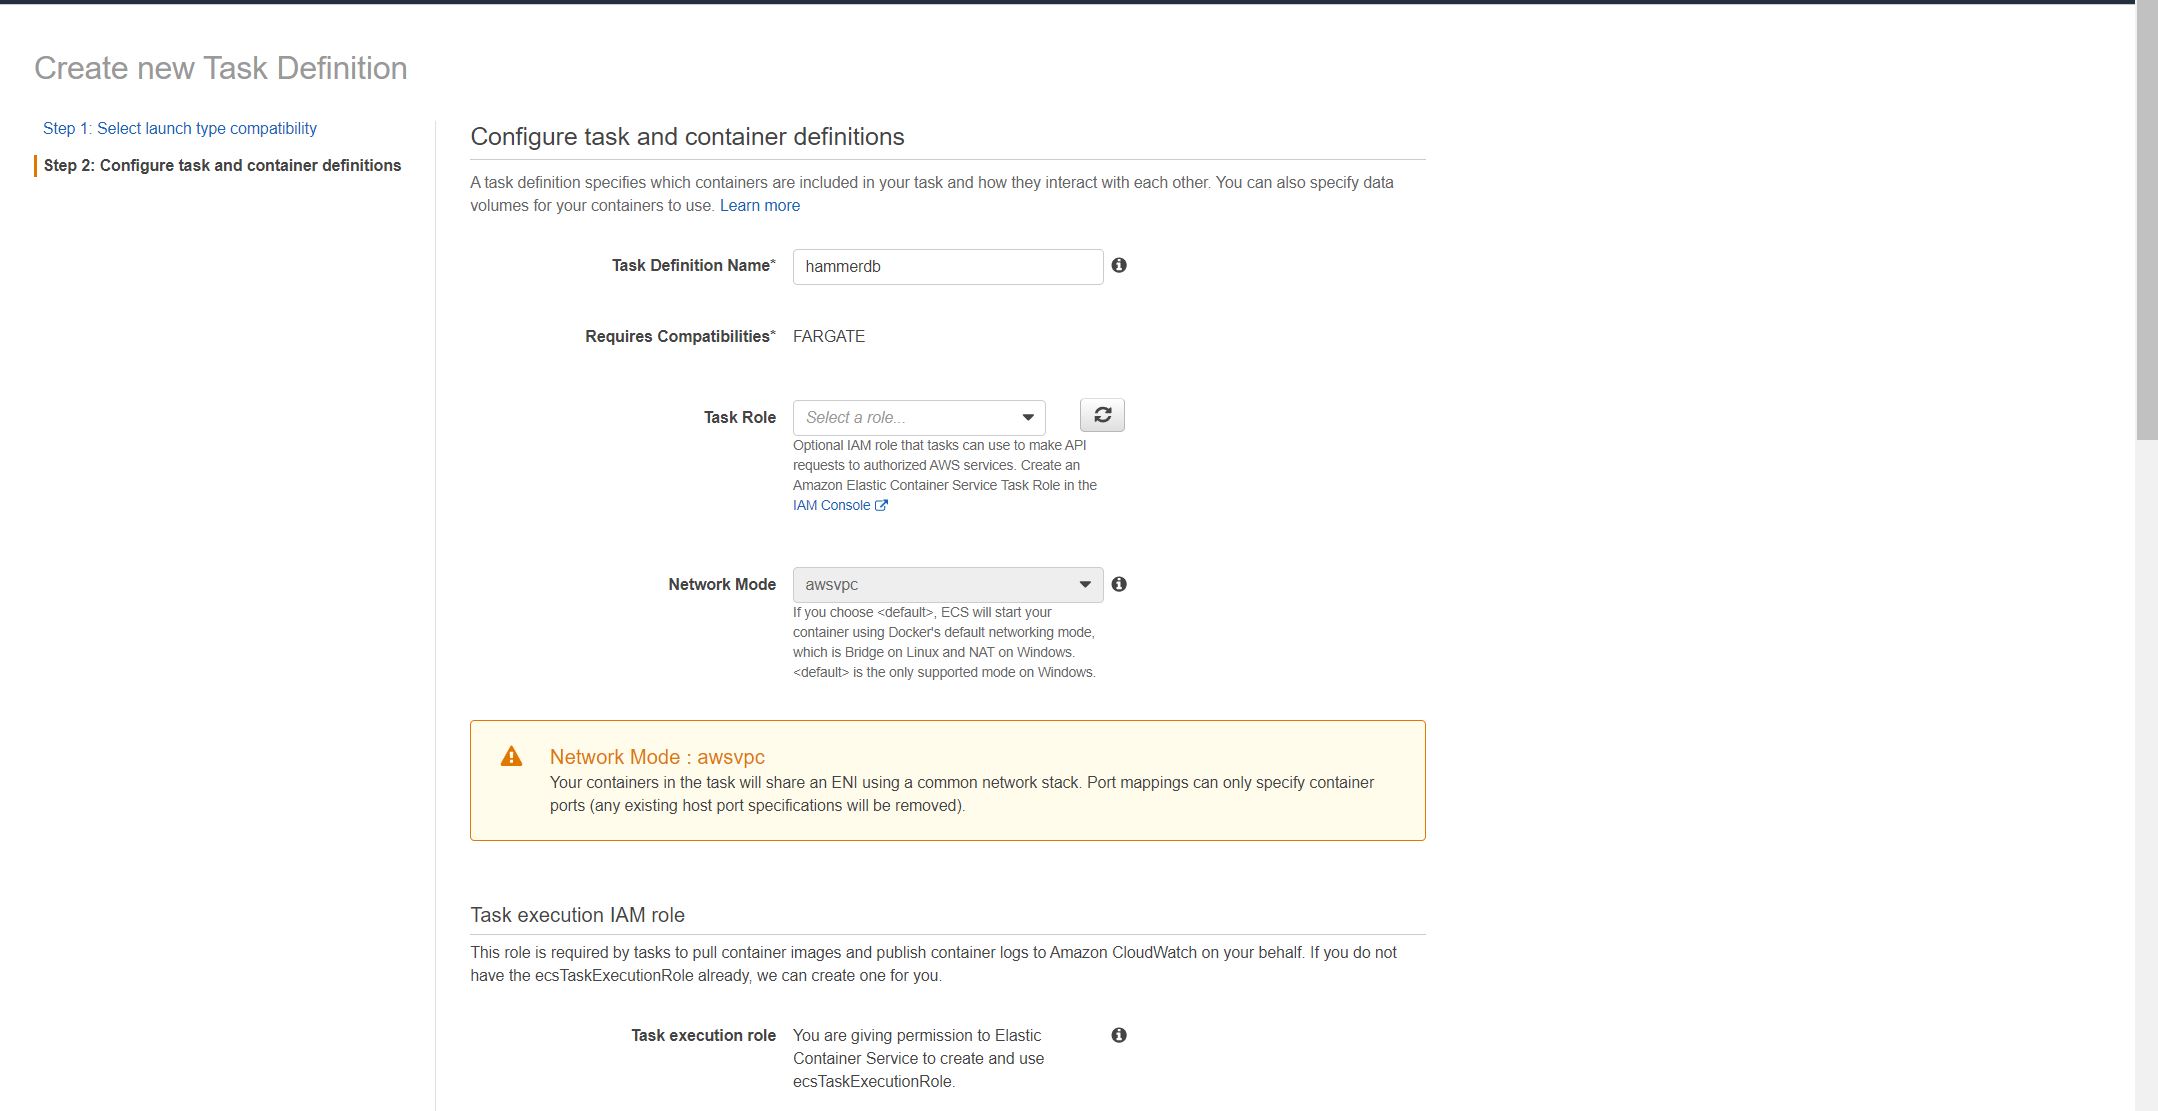Open the IAM Console link
Viewport: 2158px width, 1111px height.
coord(831,505)
